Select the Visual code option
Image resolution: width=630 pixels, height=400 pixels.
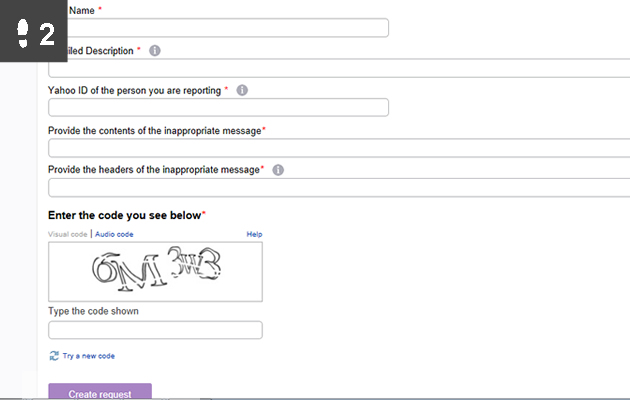(68, 234)
